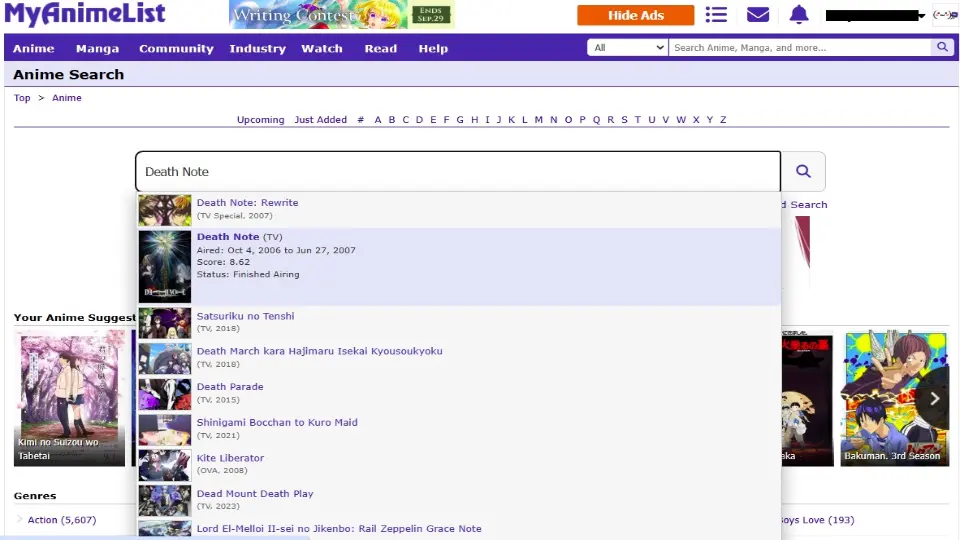Select Lord El-Melloi II-sei Rail Zeppelin Grace Note
Screen dimensions: 960x540
[339, 529]
